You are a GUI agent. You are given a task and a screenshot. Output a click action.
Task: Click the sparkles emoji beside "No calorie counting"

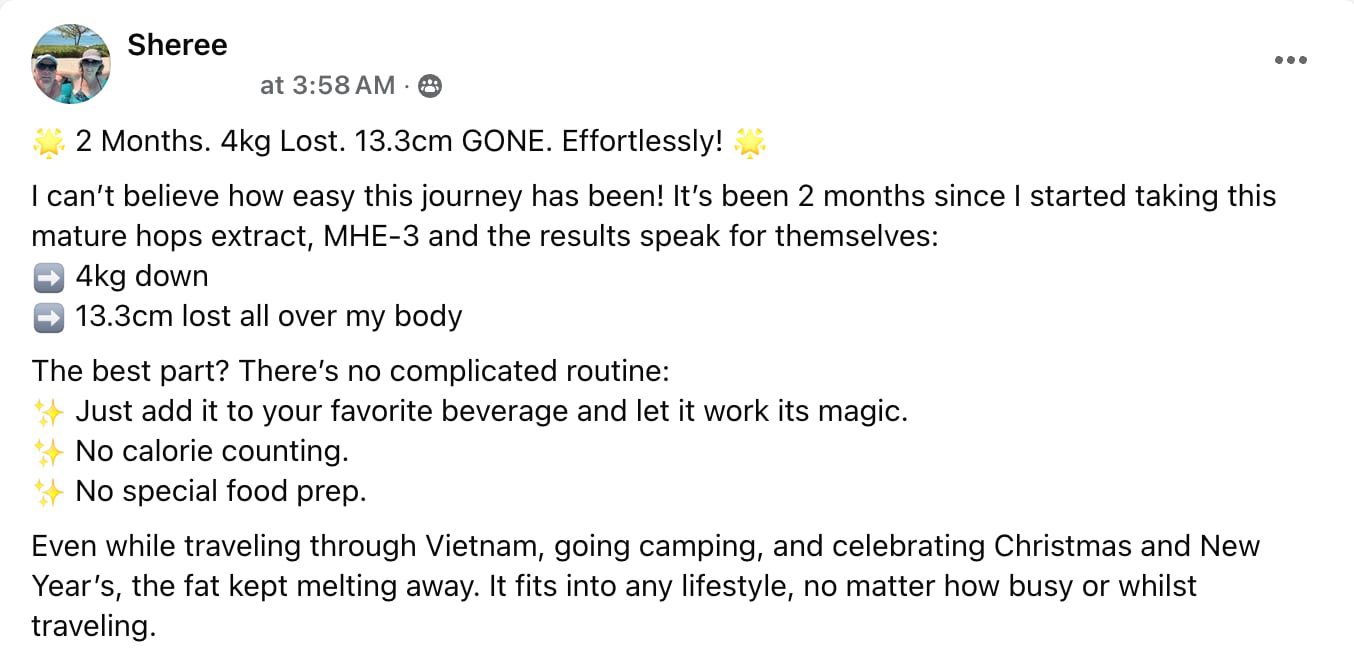[x=48, y=452]
